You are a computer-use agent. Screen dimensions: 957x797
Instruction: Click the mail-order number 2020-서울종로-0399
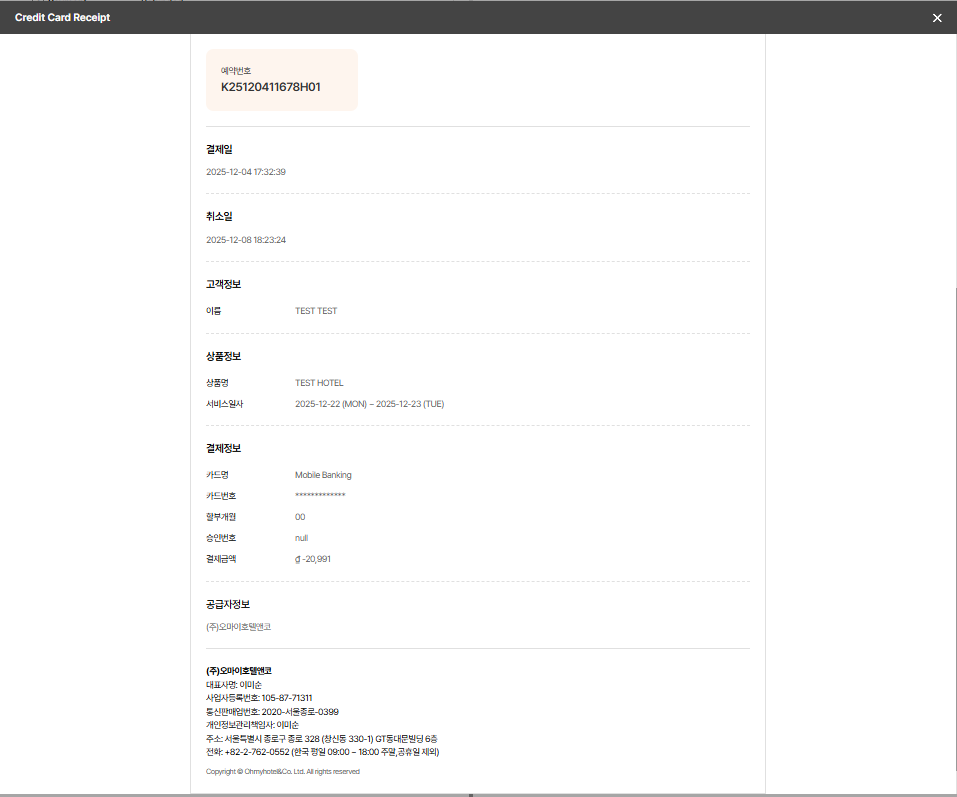300,712
